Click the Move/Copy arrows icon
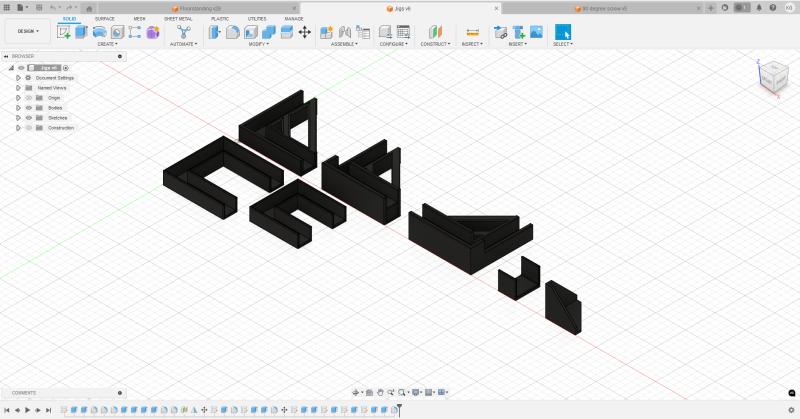Image resolution: width=800 pixels, height=419 pixels. pos(304,32)
